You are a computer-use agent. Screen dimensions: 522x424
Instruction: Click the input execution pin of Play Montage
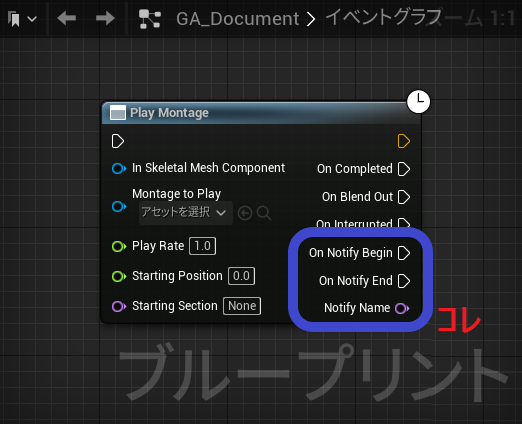[118, 141]
